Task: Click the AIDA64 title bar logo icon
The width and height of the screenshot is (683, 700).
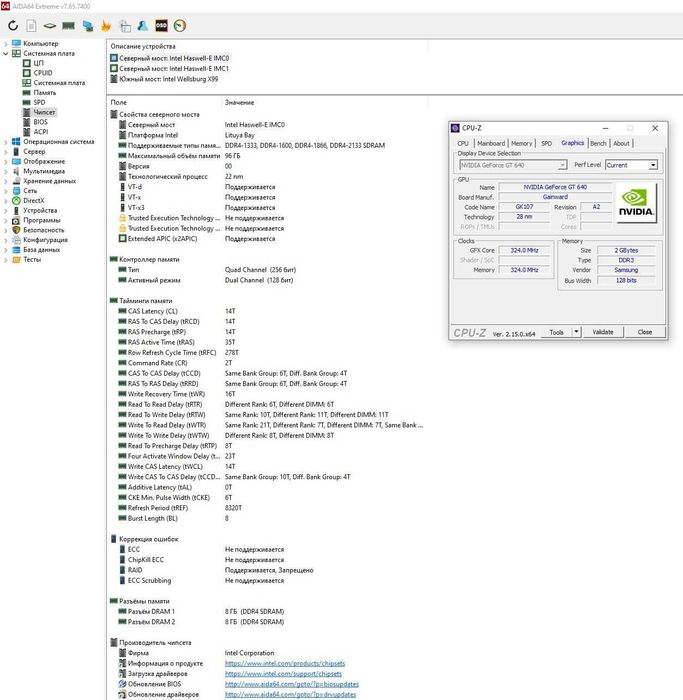Action: (5, 5)
